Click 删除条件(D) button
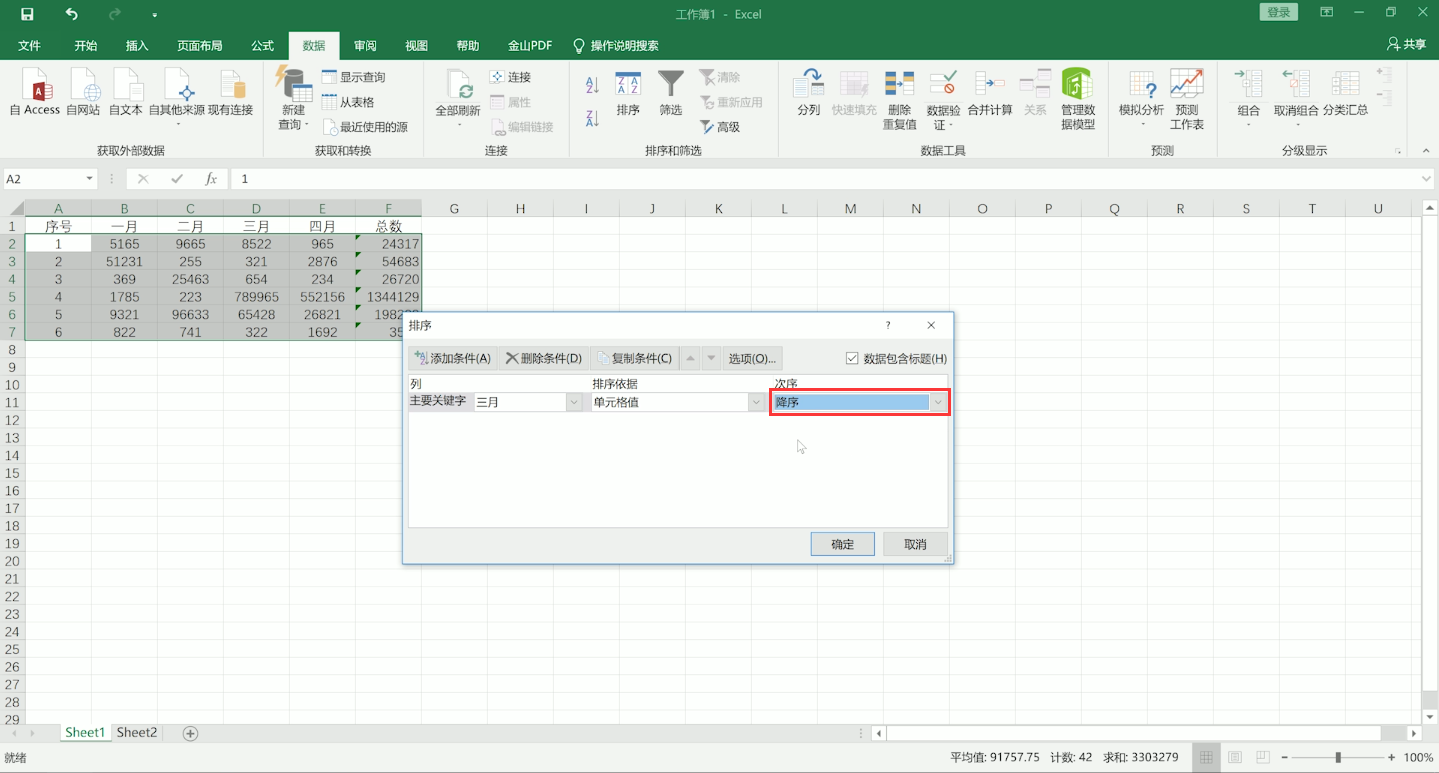1439x773 pixels. tap(543, 358)
